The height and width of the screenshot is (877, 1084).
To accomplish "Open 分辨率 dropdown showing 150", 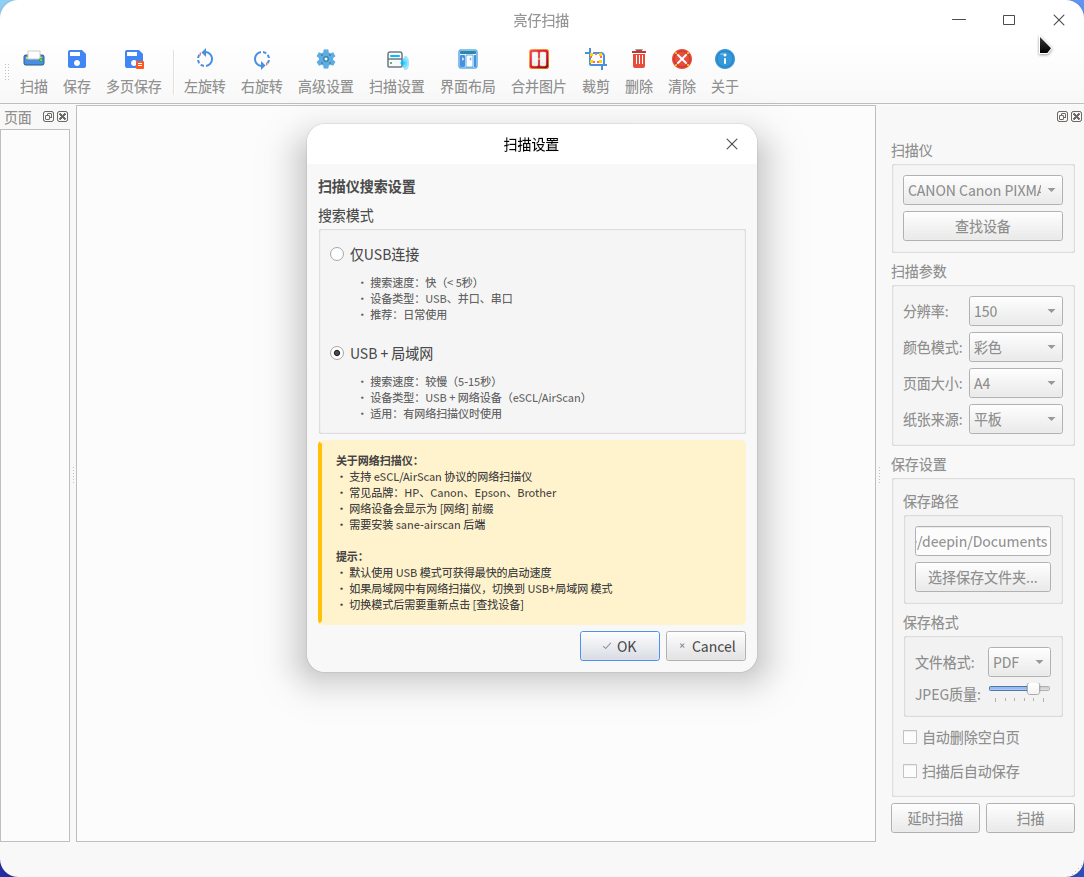I will (1016, 311).
